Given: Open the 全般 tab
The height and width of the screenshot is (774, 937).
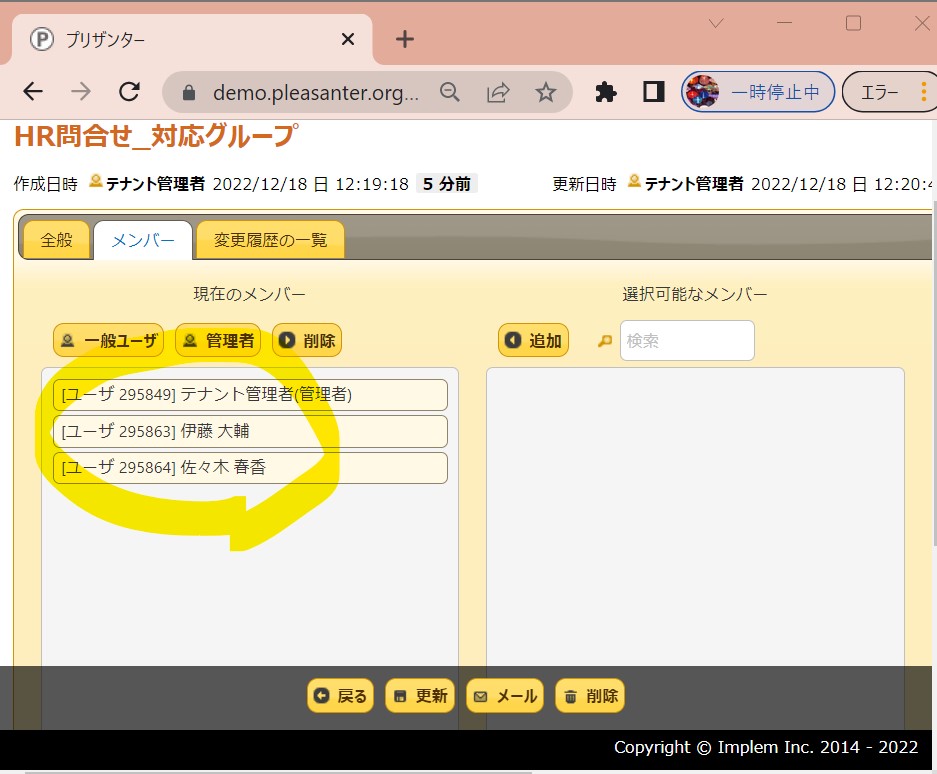Looking at the screenshot, I should click(56, 240).
